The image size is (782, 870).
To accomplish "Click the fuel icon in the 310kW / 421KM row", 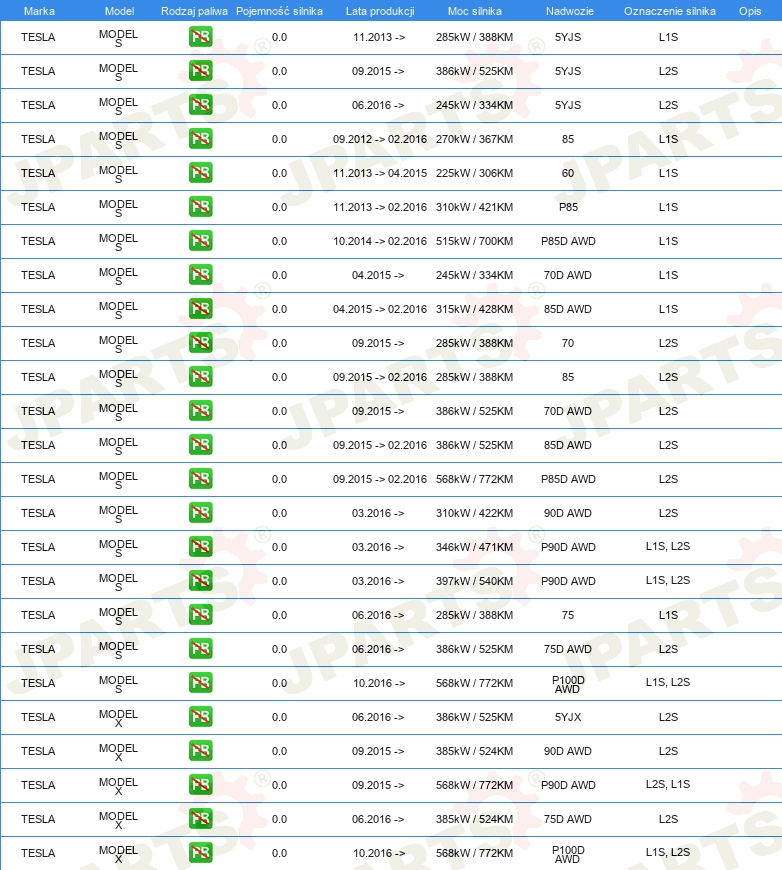I will coord(200,207).
